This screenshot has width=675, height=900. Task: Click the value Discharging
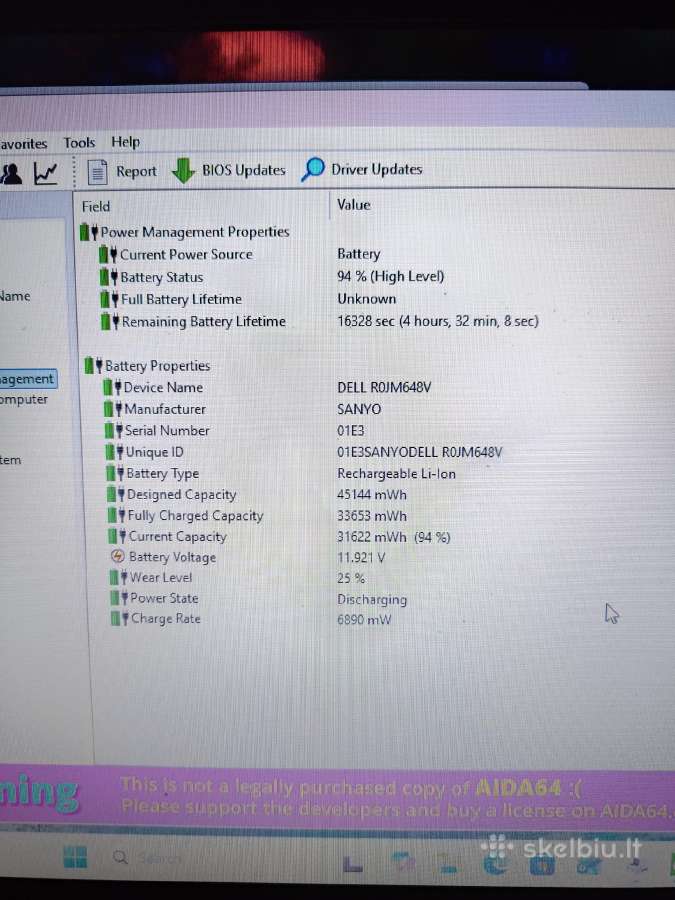coord(372,600)
